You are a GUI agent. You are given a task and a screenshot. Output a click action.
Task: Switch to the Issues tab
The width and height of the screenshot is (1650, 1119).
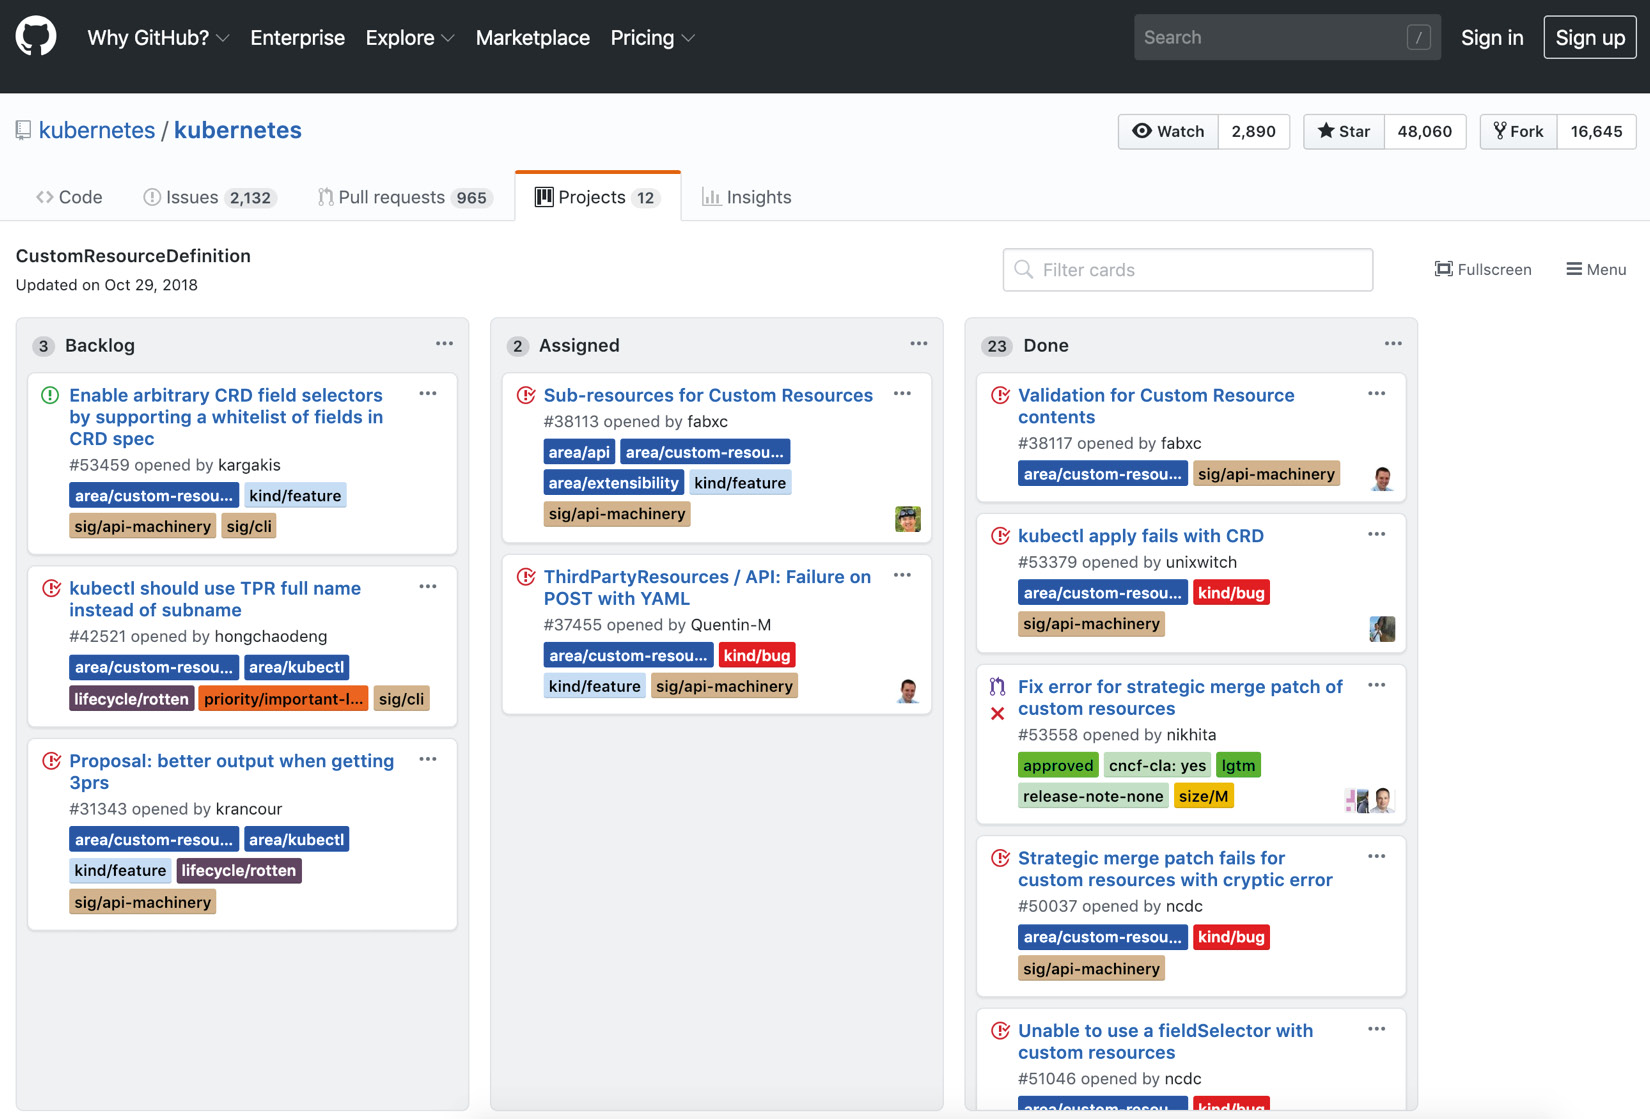tap(208, 197)
